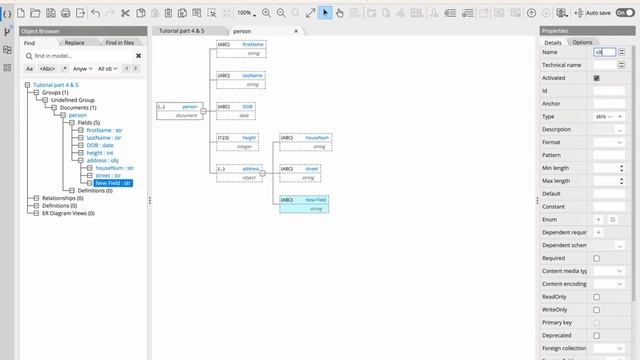Add another type with plus button
This screenshot has height=360, width=640.
[620, 117]
